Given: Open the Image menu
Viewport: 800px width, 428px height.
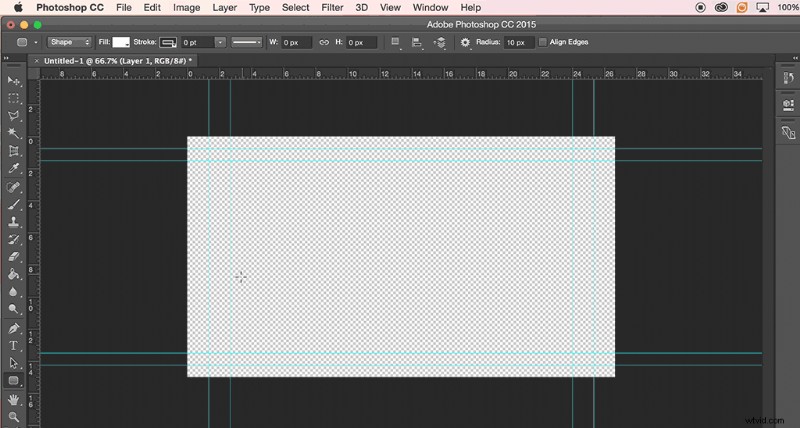Looking at the screenshot, I should pos(186,8).
